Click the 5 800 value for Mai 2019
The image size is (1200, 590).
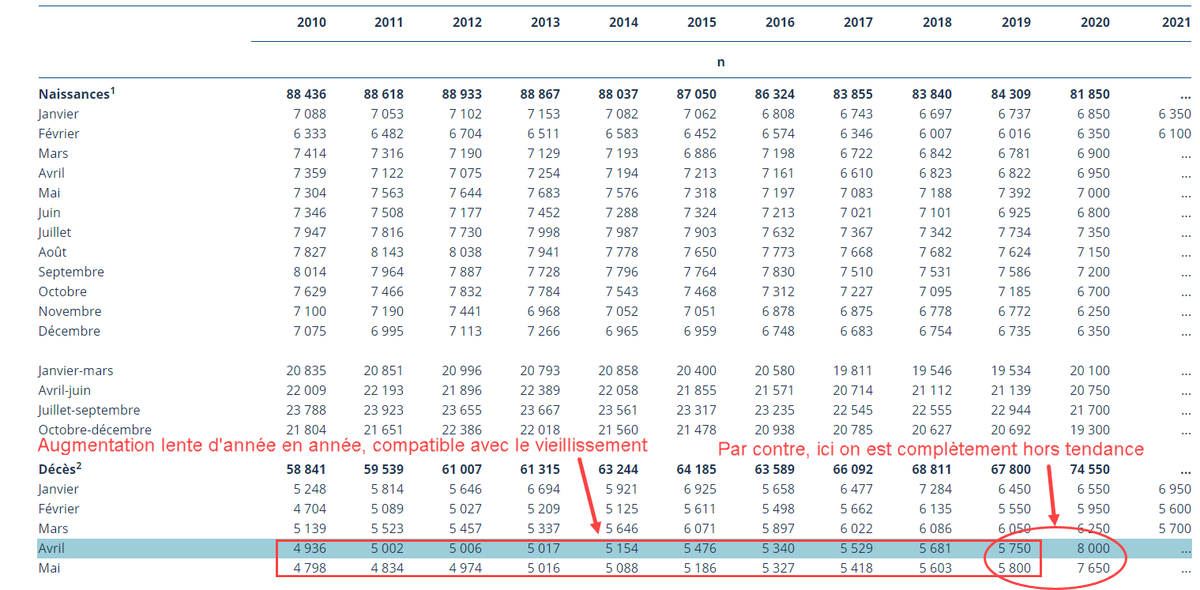(x=1015, y=568)
